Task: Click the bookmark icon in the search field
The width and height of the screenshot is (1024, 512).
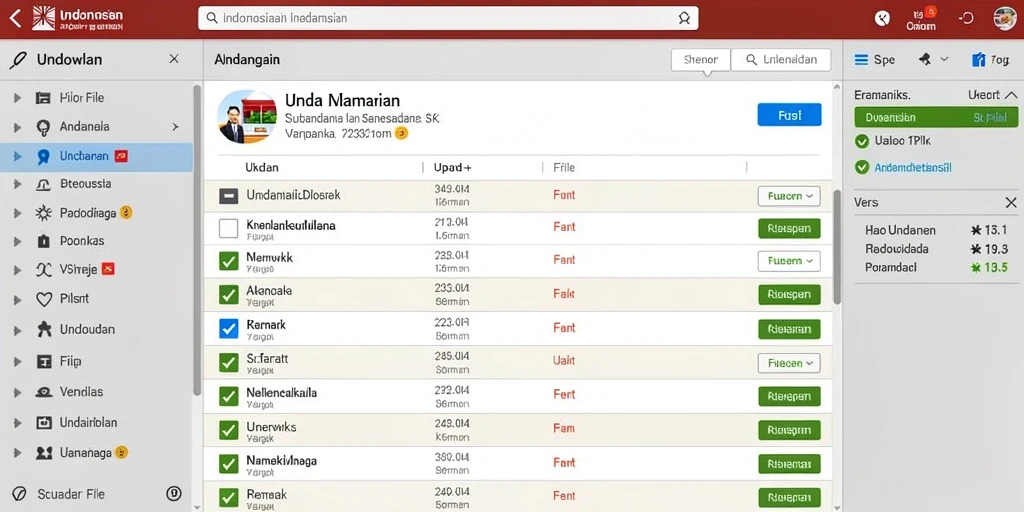Action: pos(684,18)
